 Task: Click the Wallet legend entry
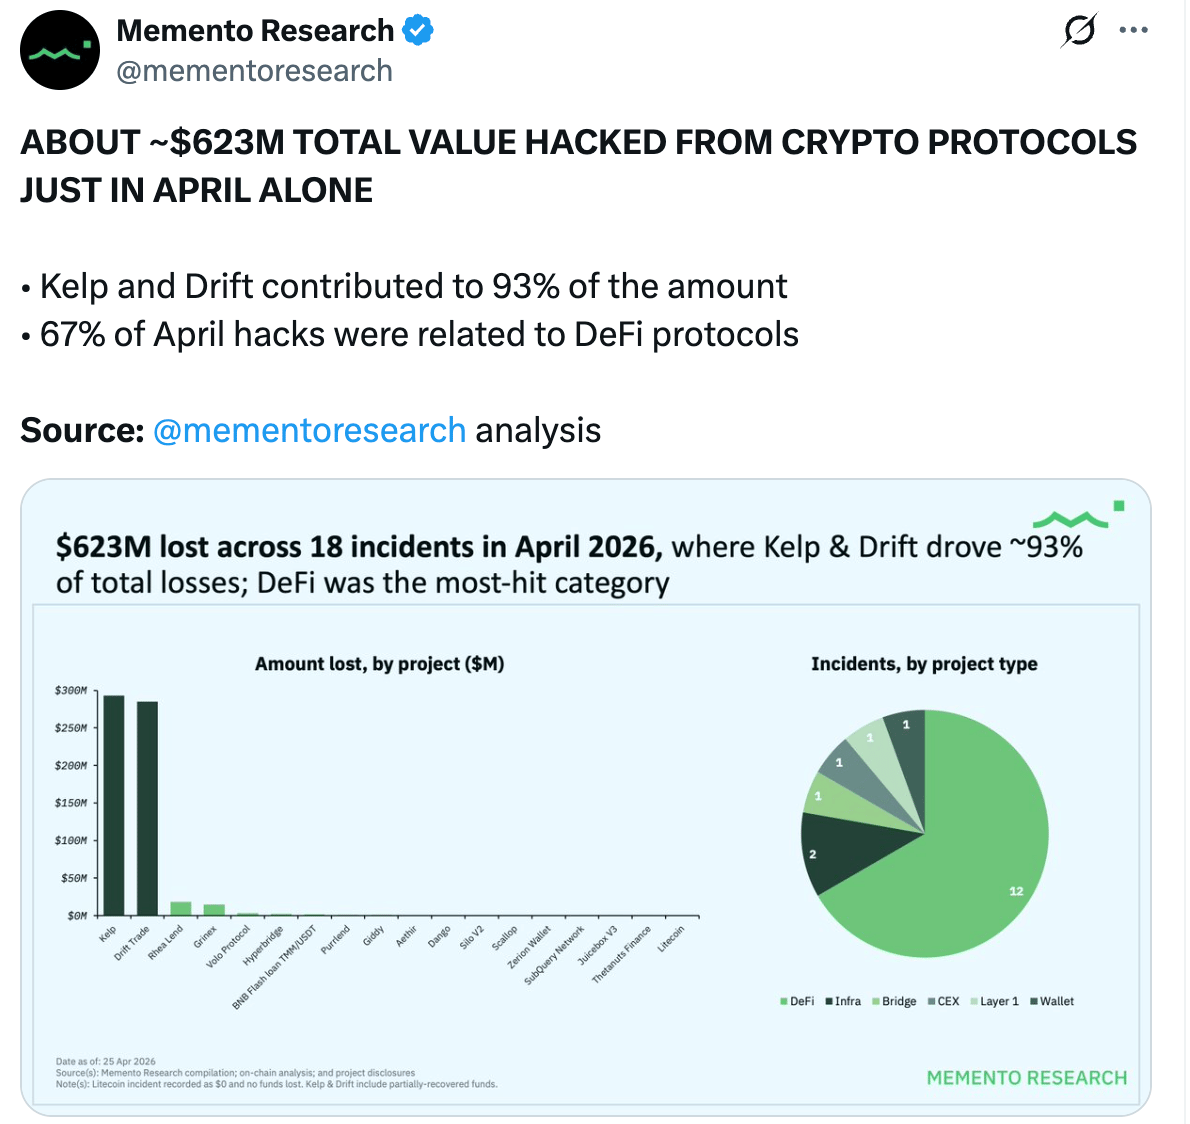pos(1051,1002)
